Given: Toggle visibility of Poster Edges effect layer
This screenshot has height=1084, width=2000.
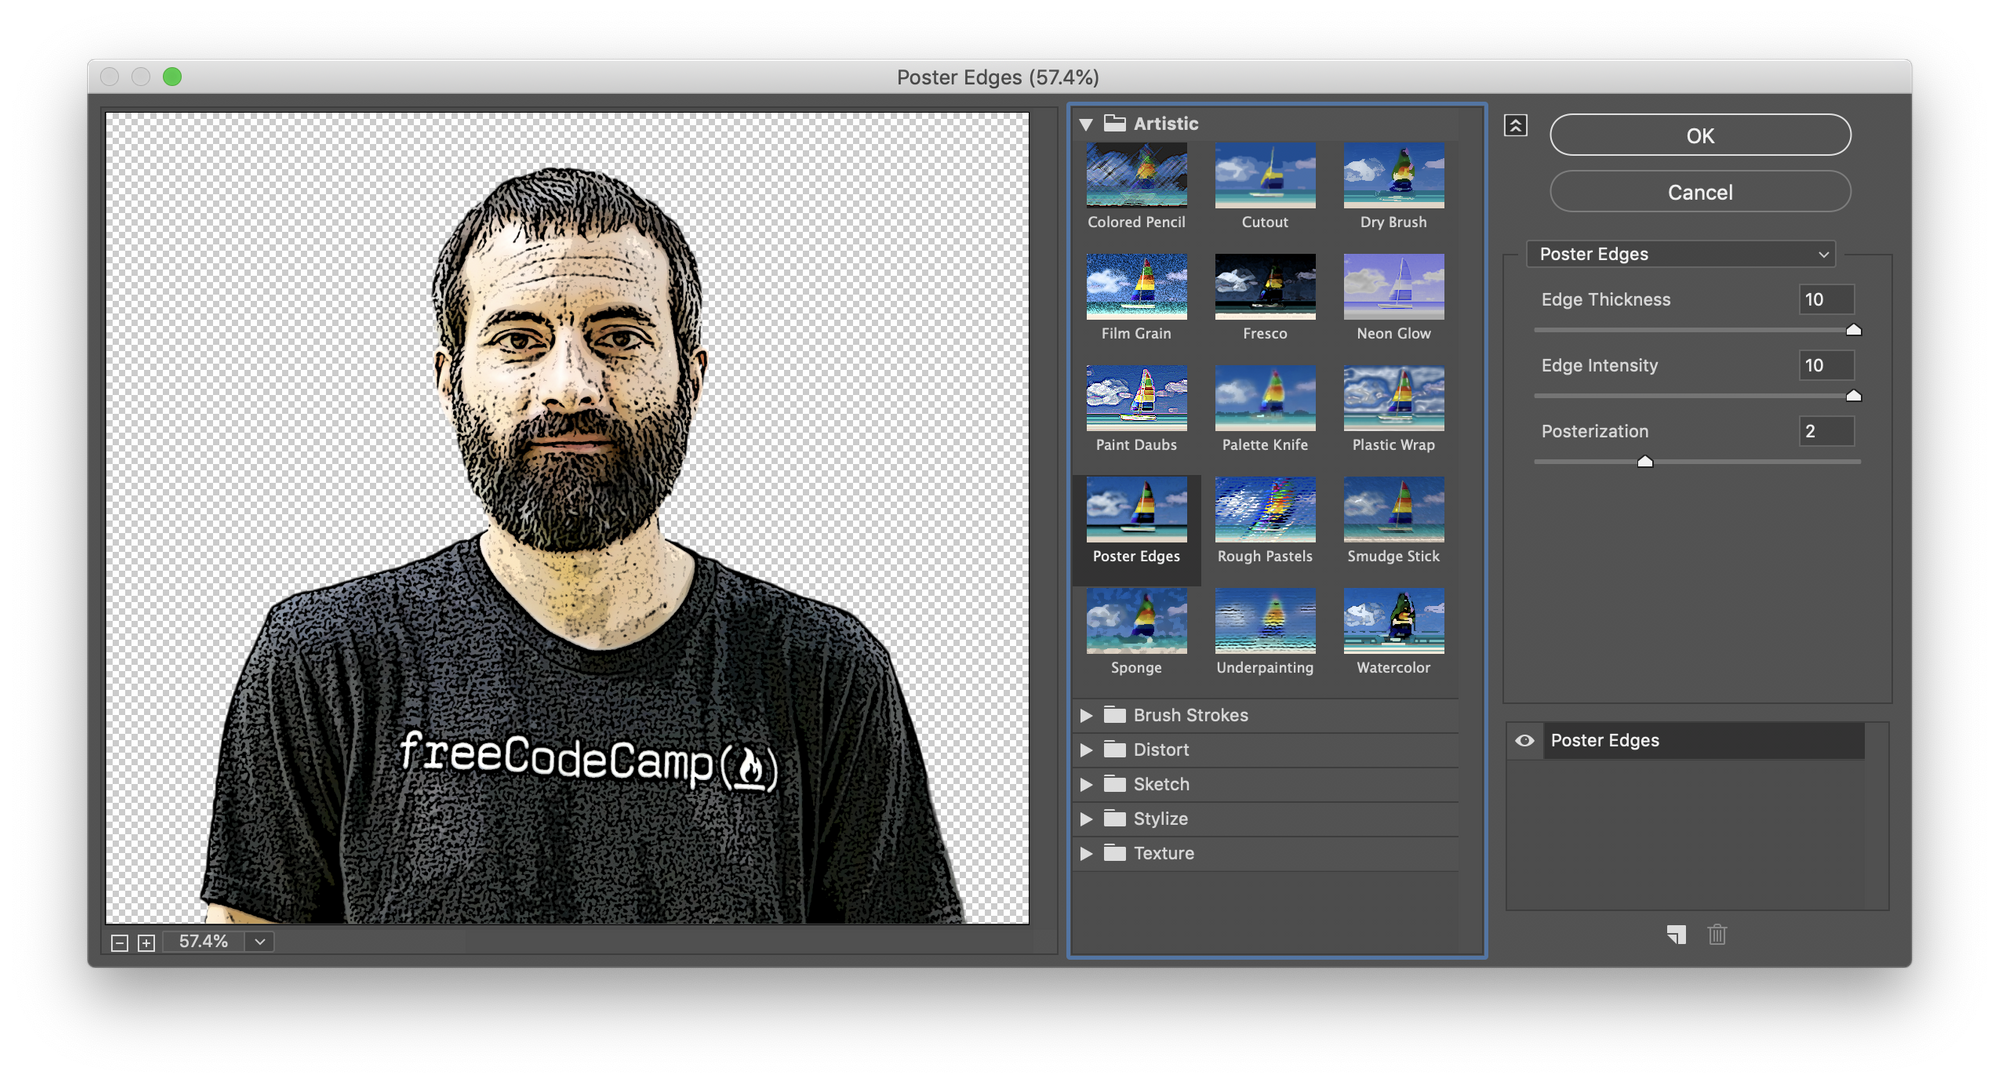Looking at the screenshot, I should point(1524,741).
